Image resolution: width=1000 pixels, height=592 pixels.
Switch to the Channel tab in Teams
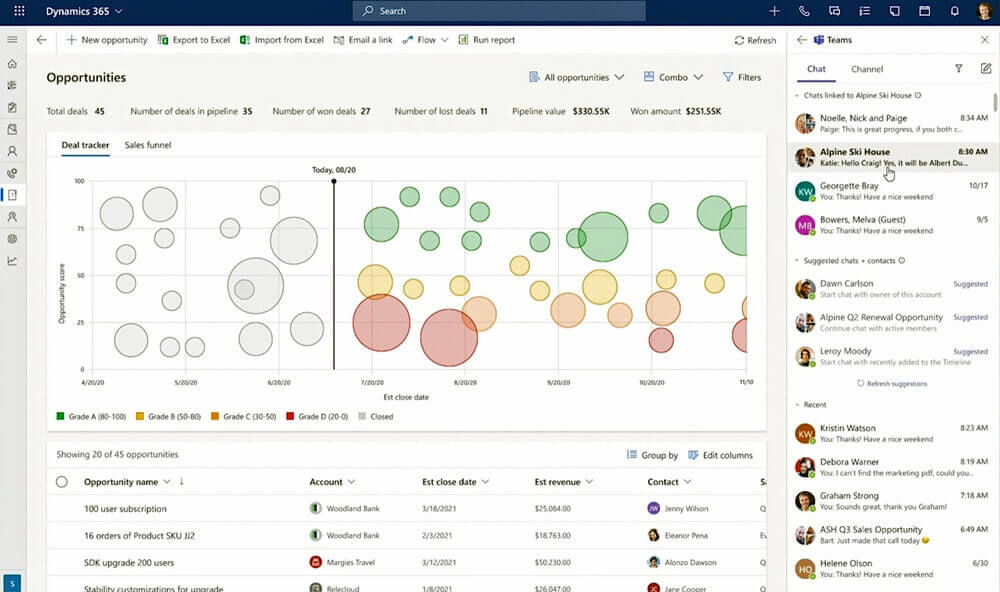(x=866, y=69)
